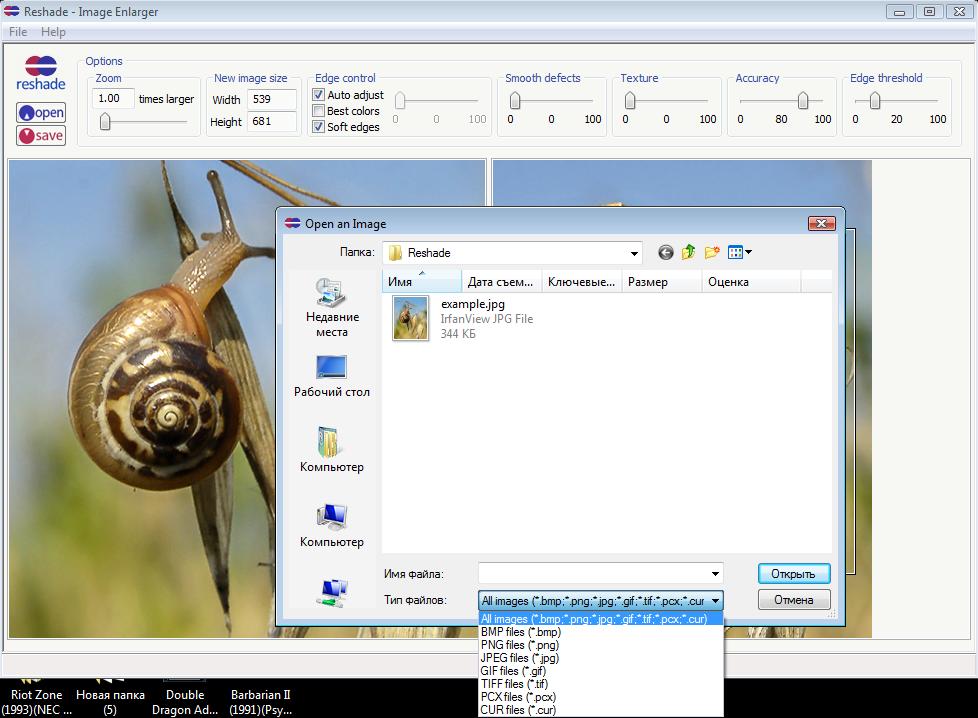The width and height of the screenshot is (978, 718).
Task: Select the example.jpg file thumbnail
Action: pyautogui.click(x=411, y=318)
